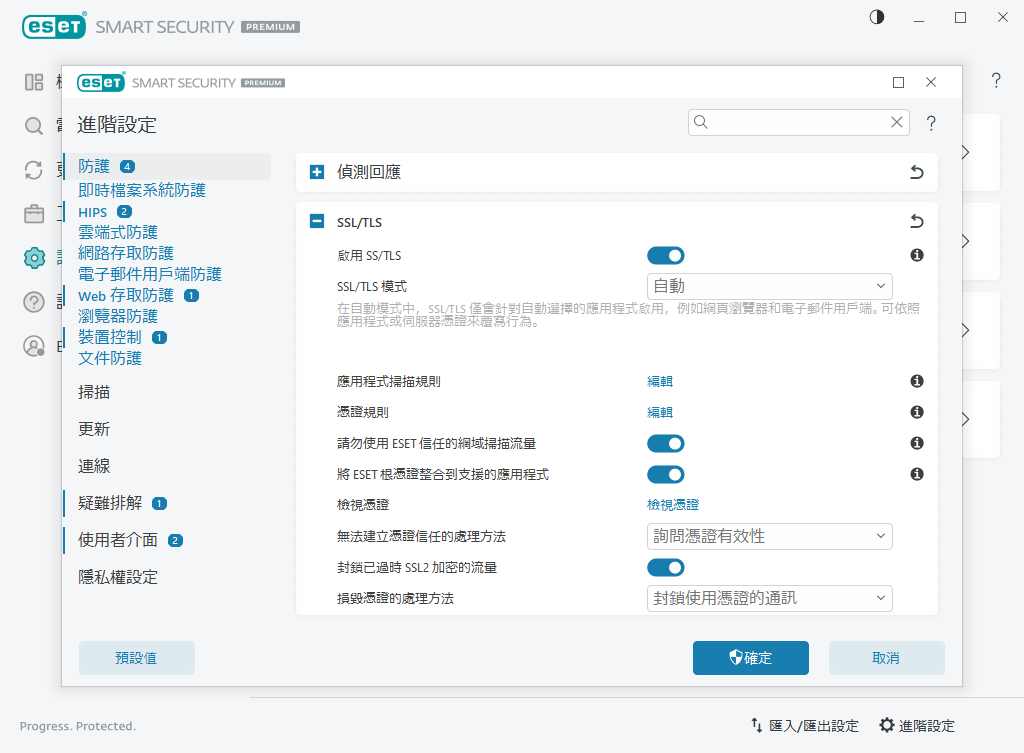Disable the 啟用 SS/TLS switch
Image resolution: width=1024 pixels, height=753 pixels.
pyautogui.click(x=665, y=255)
